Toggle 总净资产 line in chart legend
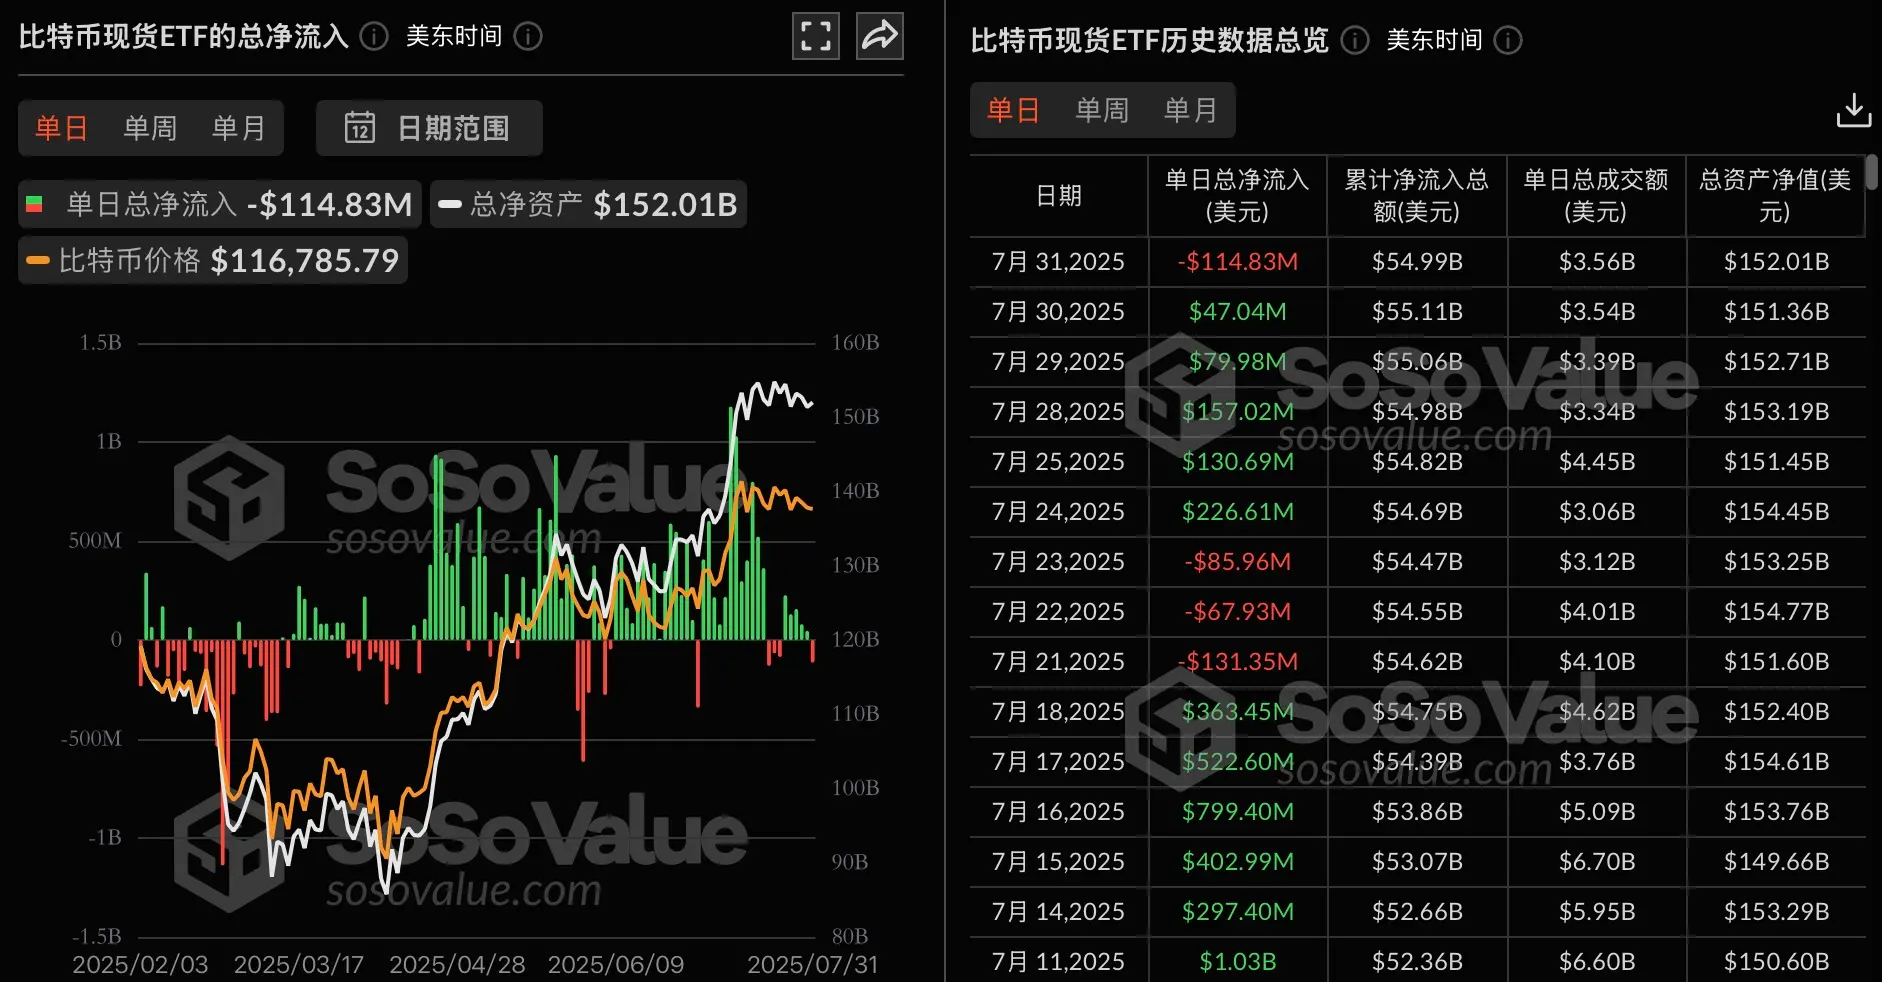 588,205
